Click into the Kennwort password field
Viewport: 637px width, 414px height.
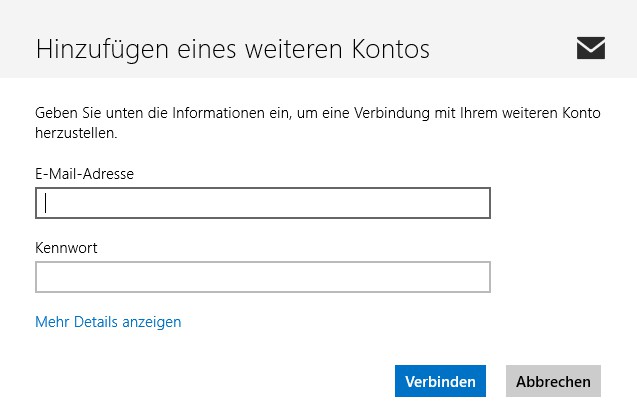click(x=262, y=277)
